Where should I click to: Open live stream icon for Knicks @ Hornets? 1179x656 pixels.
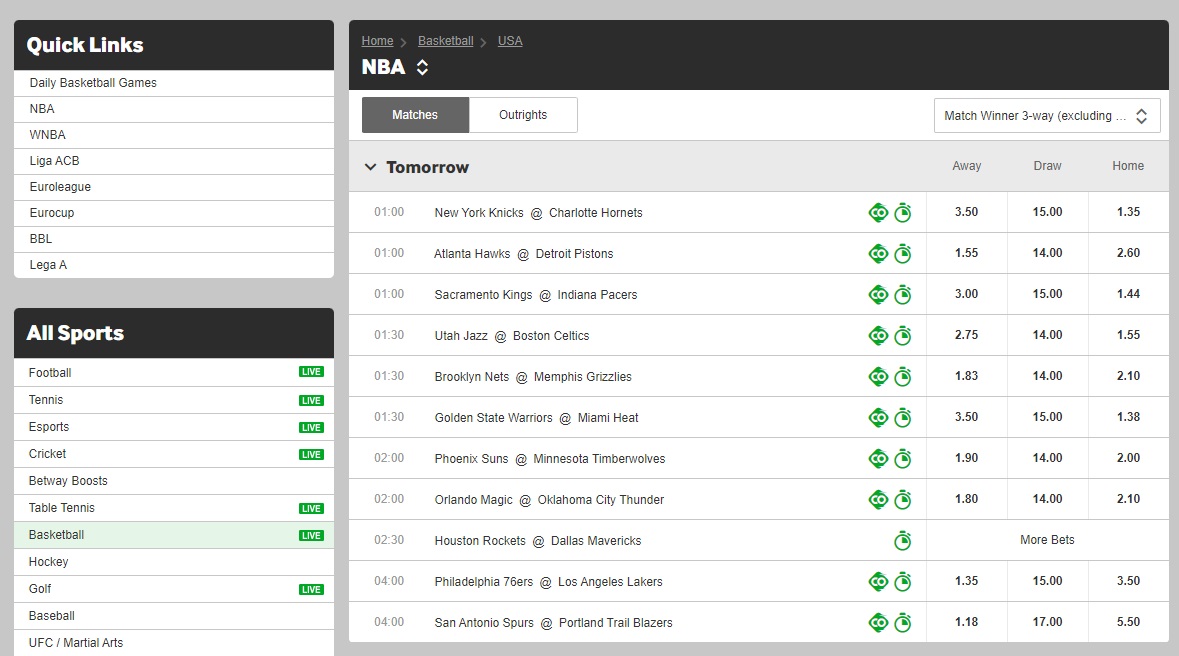pyautogui.click(x=878, y=213)
